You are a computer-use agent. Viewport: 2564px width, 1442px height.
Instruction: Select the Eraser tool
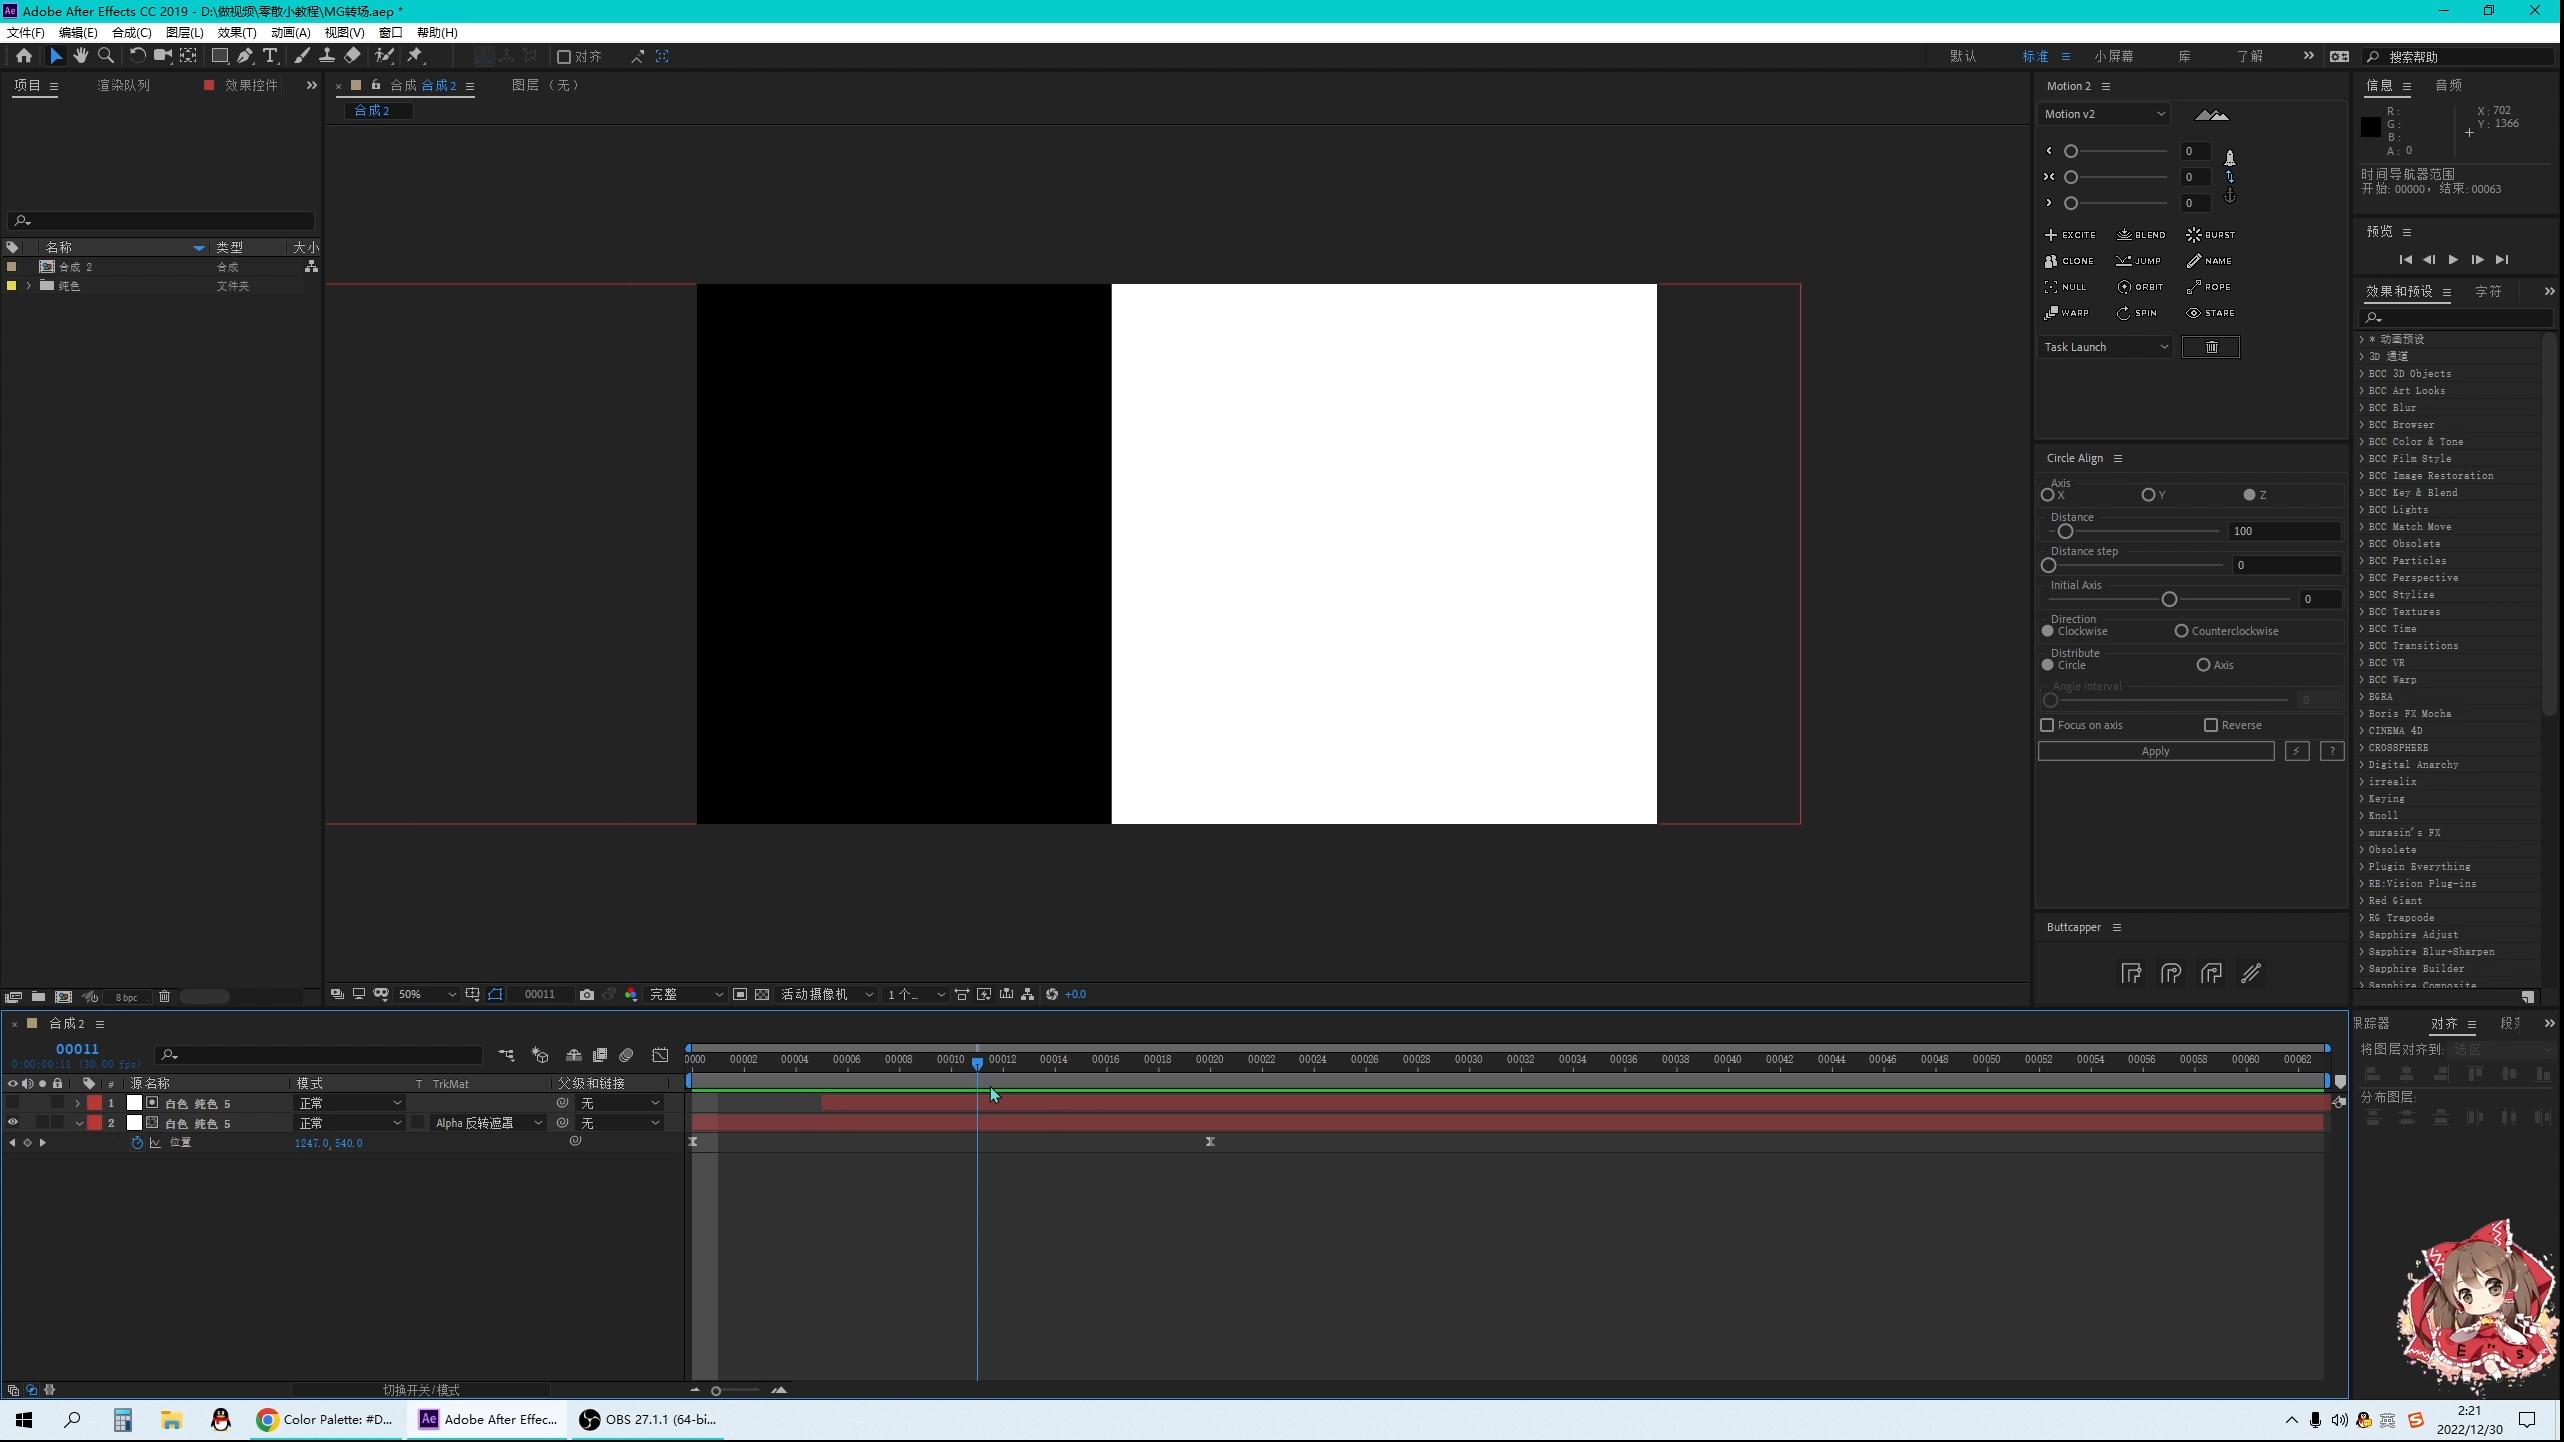(x=352, y=56)
